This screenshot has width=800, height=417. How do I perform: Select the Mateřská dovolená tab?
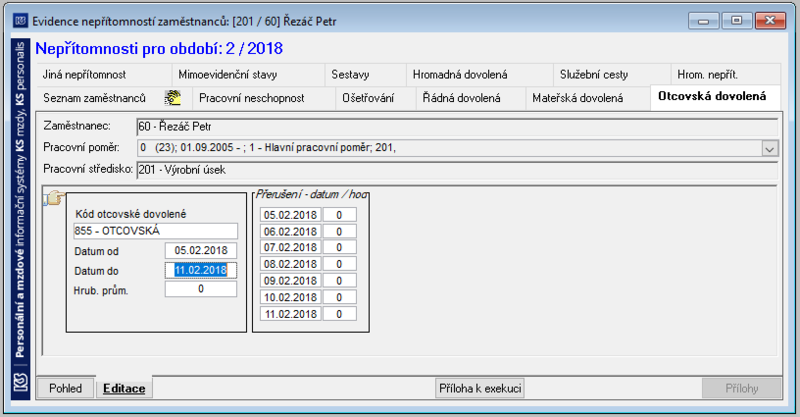point(588,98)
